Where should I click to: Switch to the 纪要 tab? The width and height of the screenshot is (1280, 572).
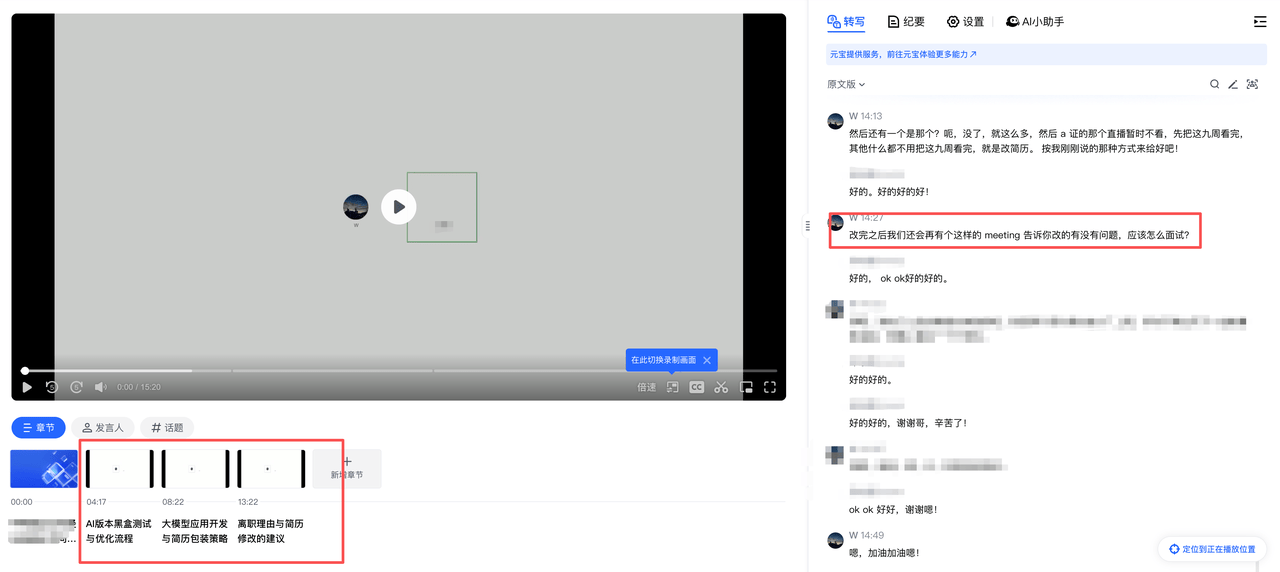tap(906, 21)
